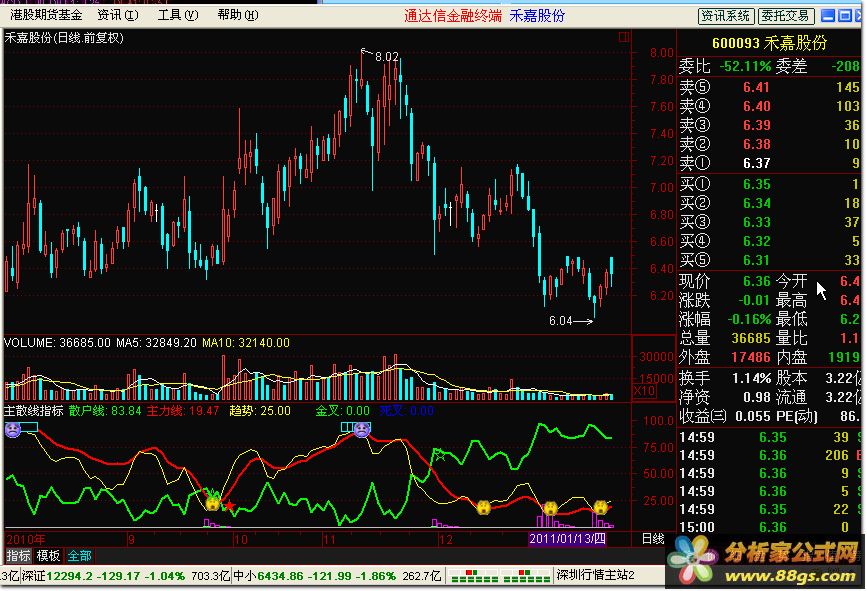Click the 趋势: 25.00 label
Viewport: 867px width, 591px height.
(260, 411)
